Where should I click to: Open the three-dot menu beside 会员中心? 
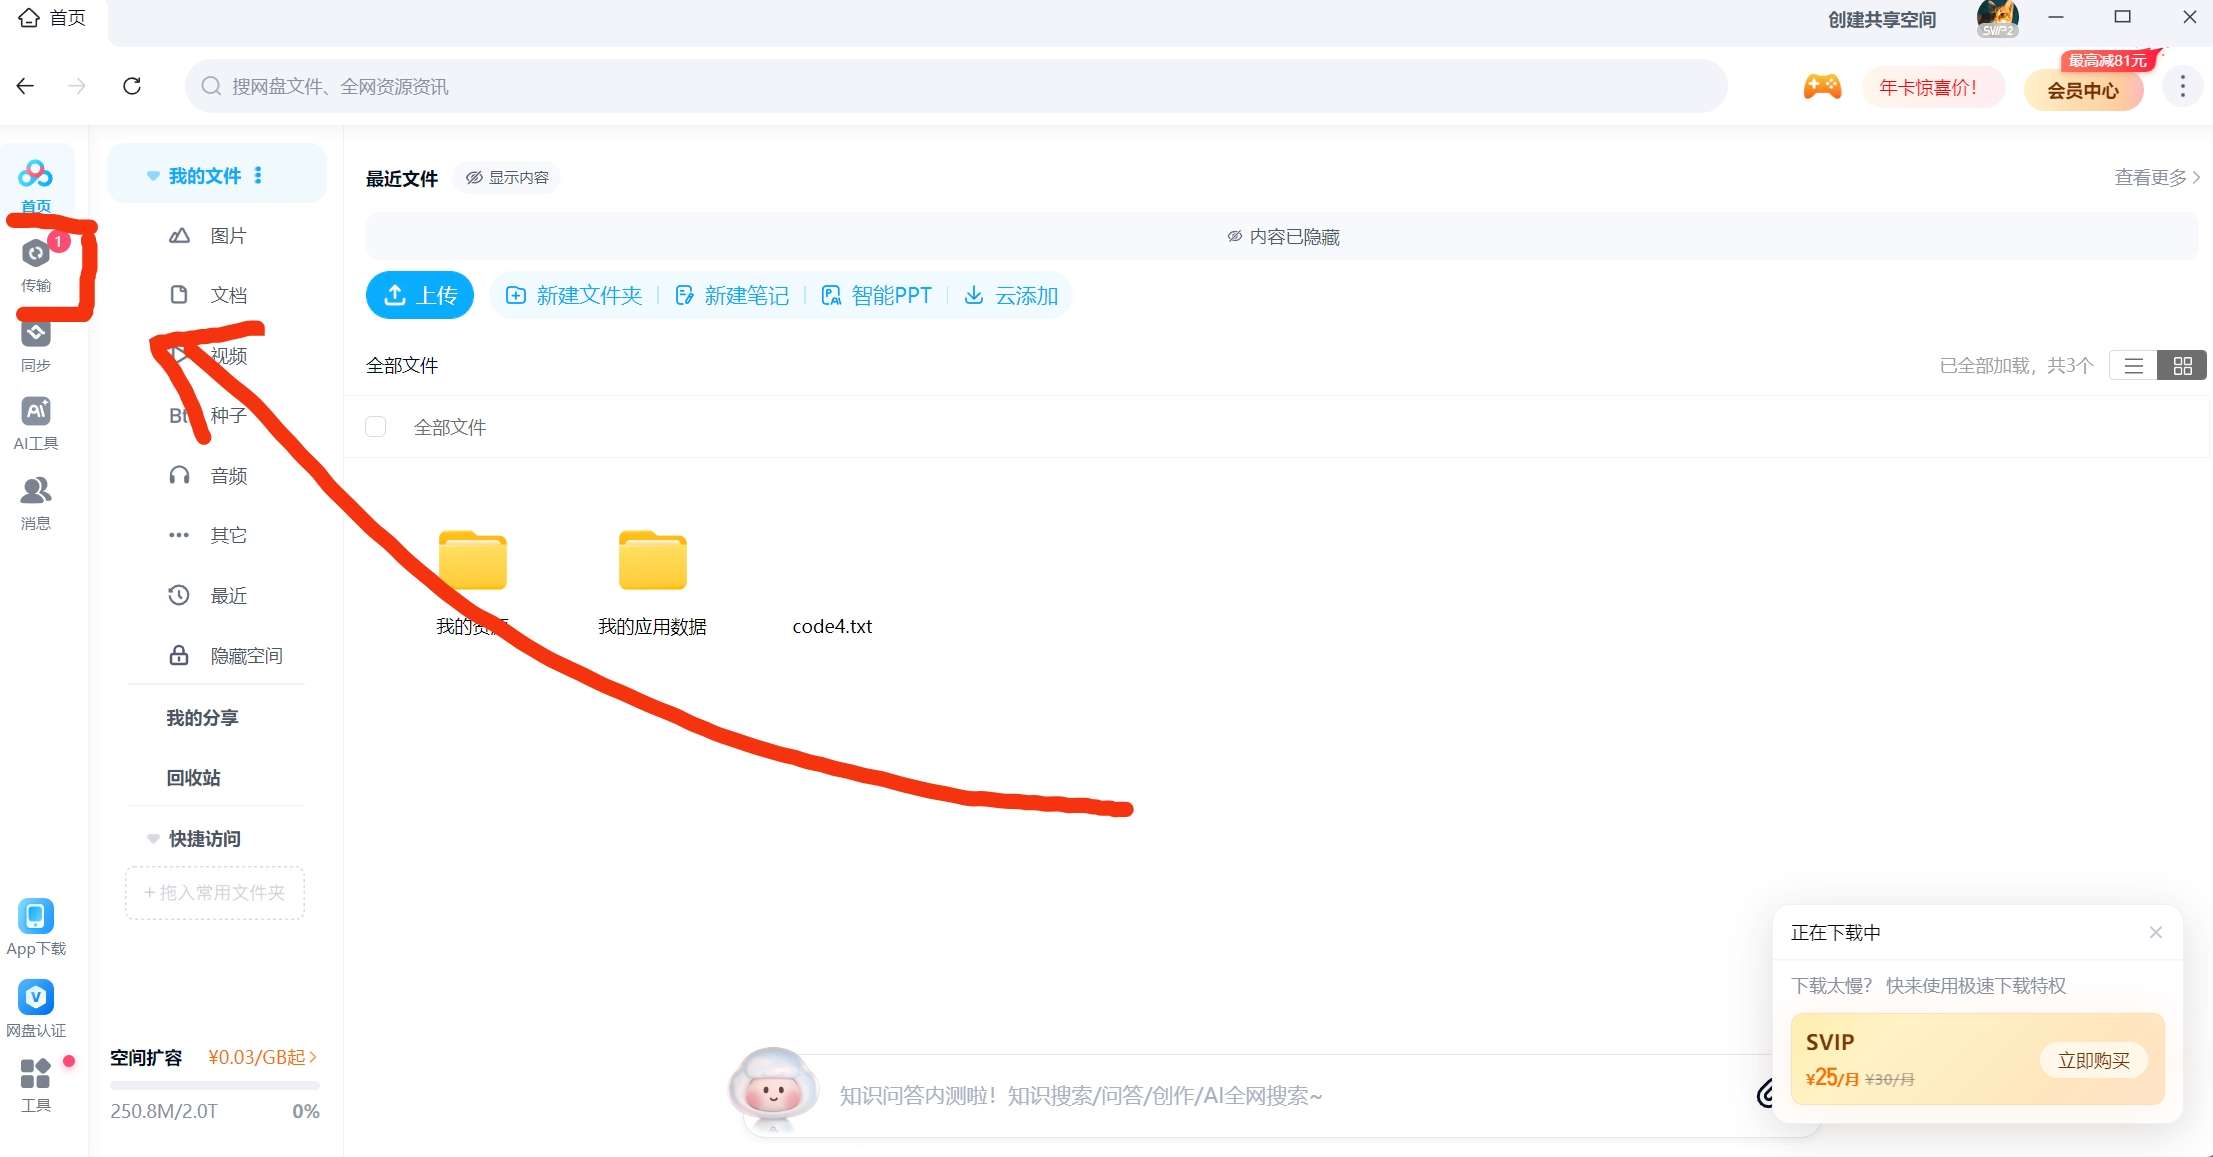tap(2182, 87)
